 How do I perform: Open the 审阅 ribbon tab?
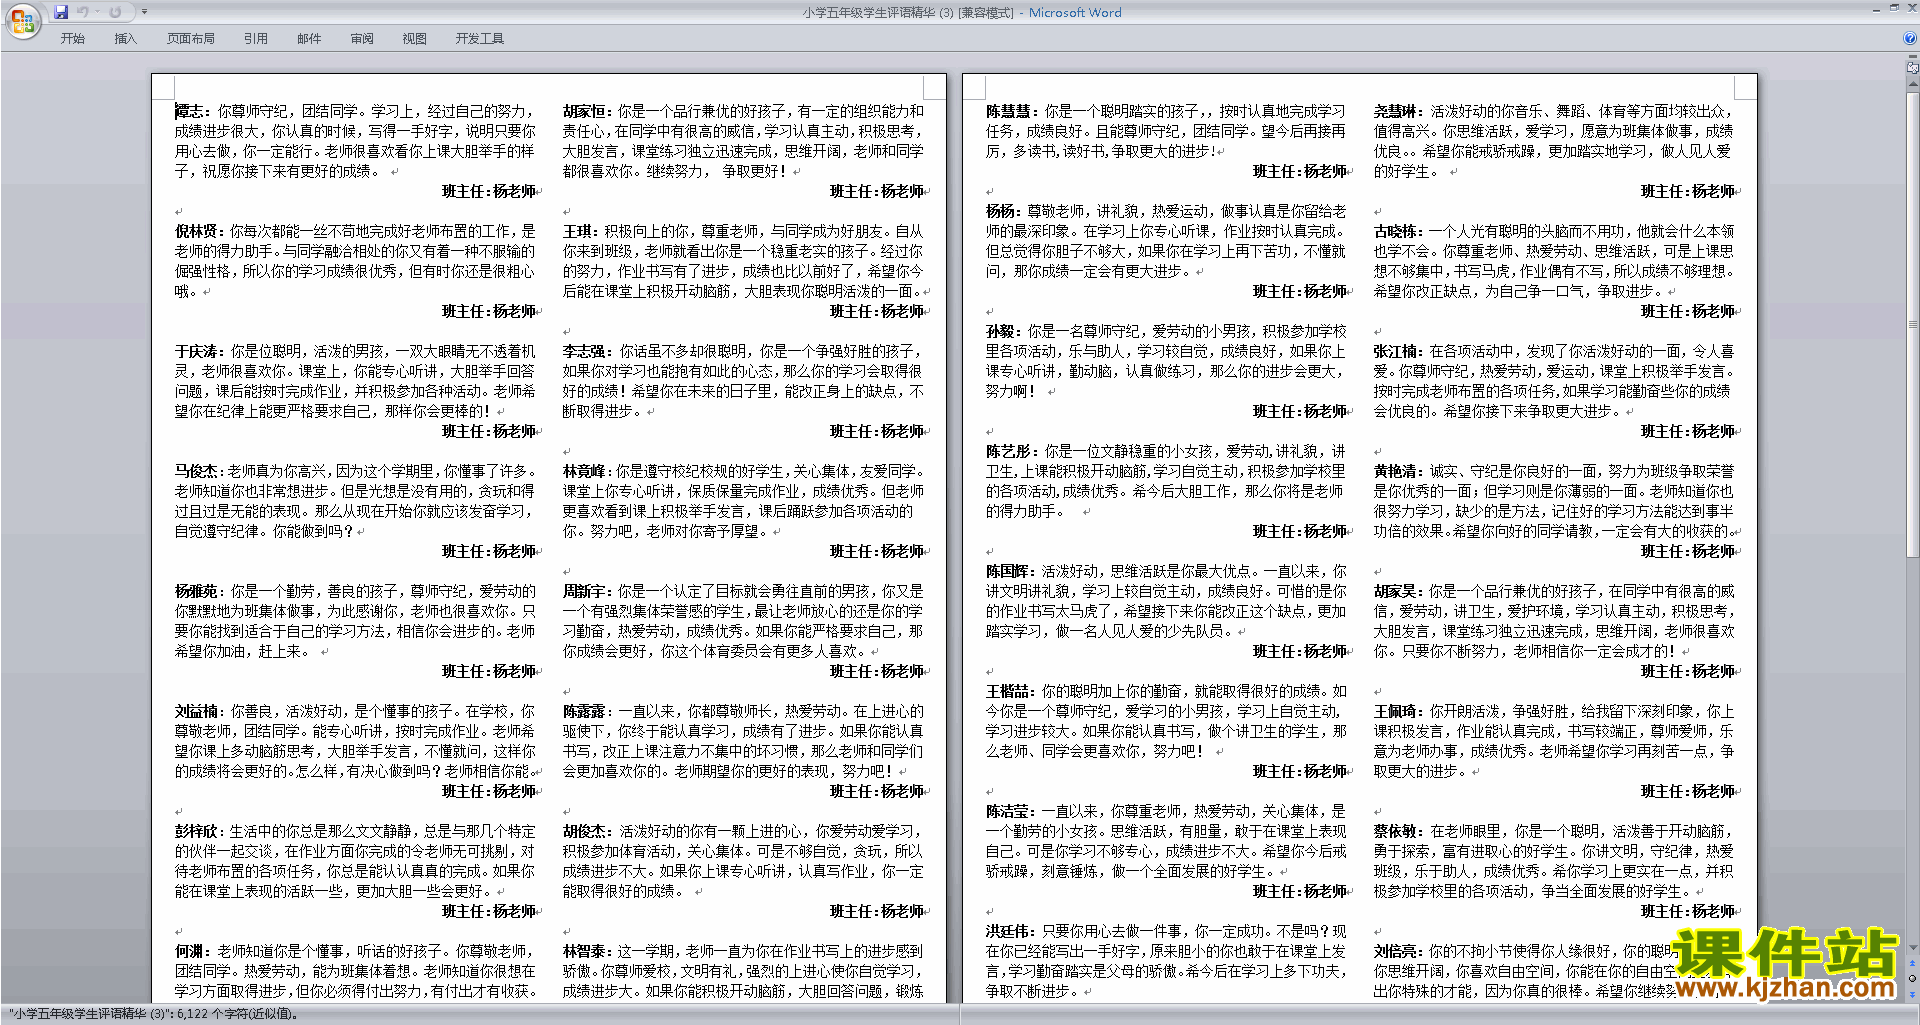[362, 38]
